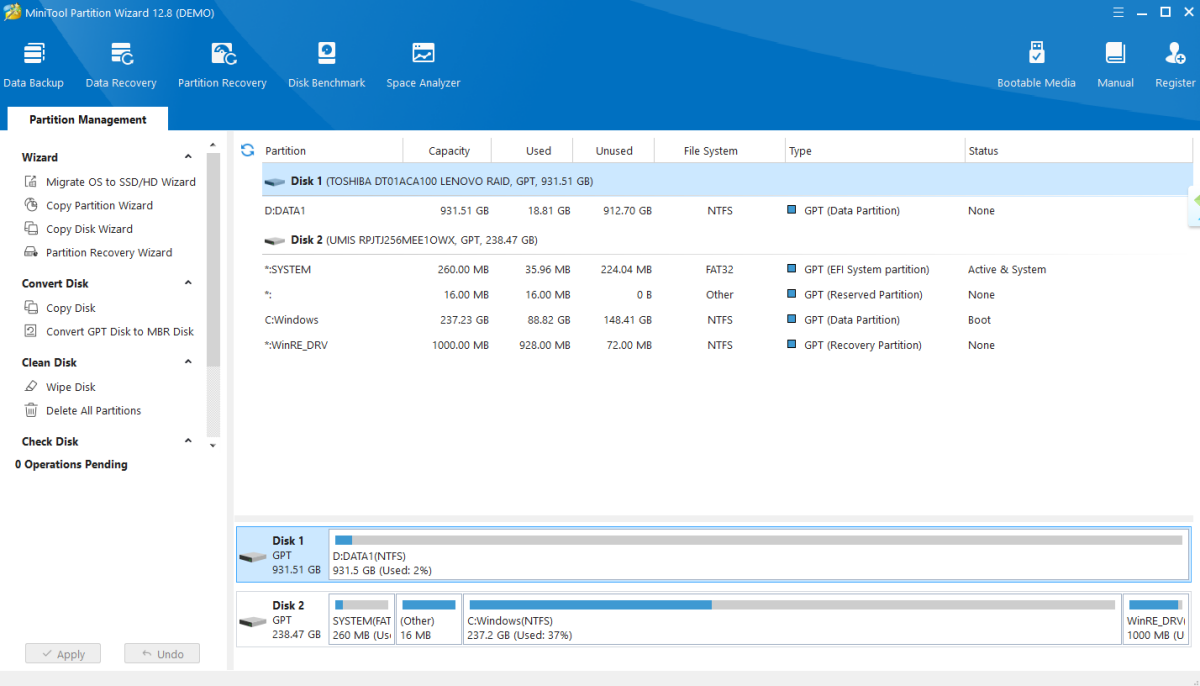The image size is (1200, 686).
Task: Sort by the File System column header
Action: coord(719,151)
